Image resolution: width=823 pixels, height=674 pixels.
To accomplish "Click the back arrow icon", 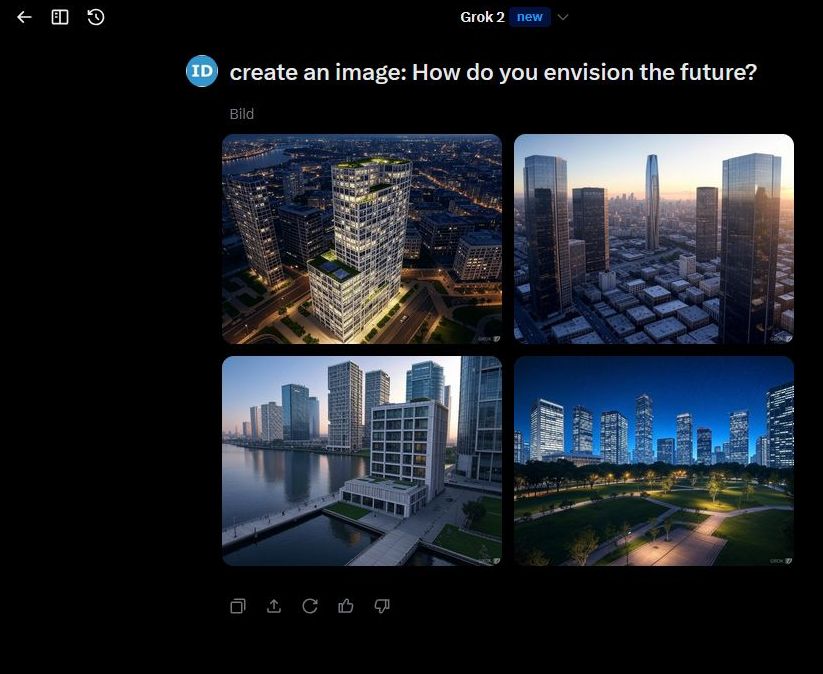I will tap(24, 17).
